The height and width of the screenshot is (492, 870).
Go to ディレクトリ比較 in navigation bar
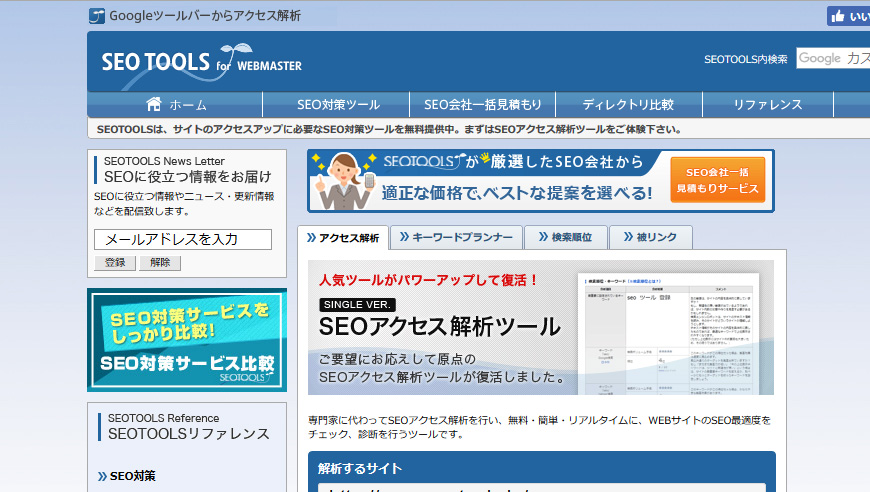(628, 105)
